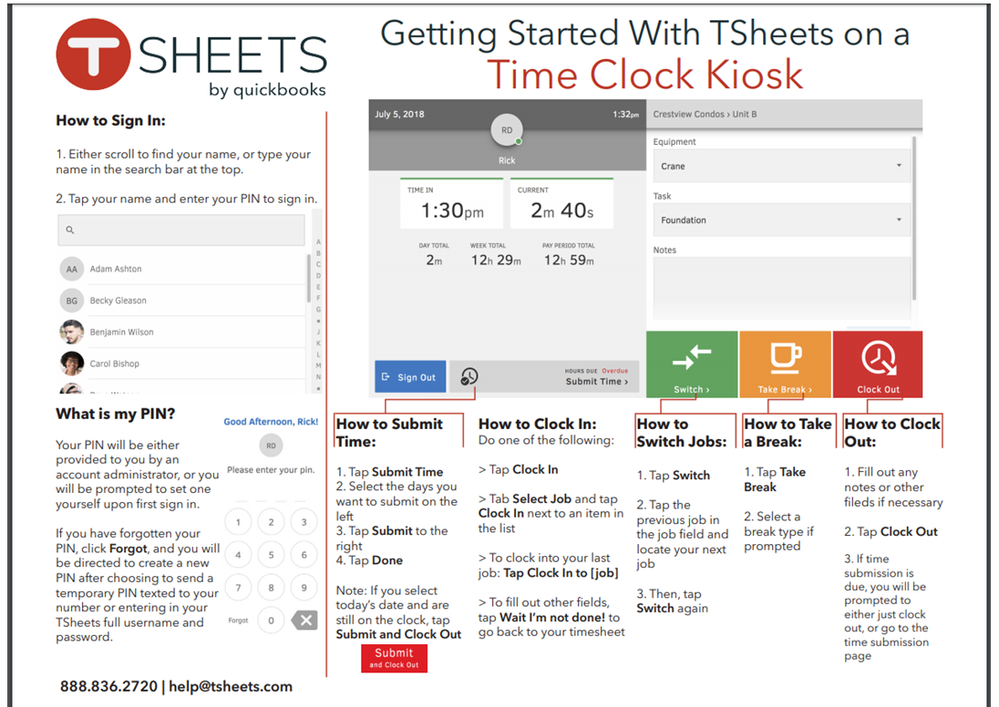The image size is (999, 707).
Task: Tap PIN keypad digit 2
Action: [271, 522]
